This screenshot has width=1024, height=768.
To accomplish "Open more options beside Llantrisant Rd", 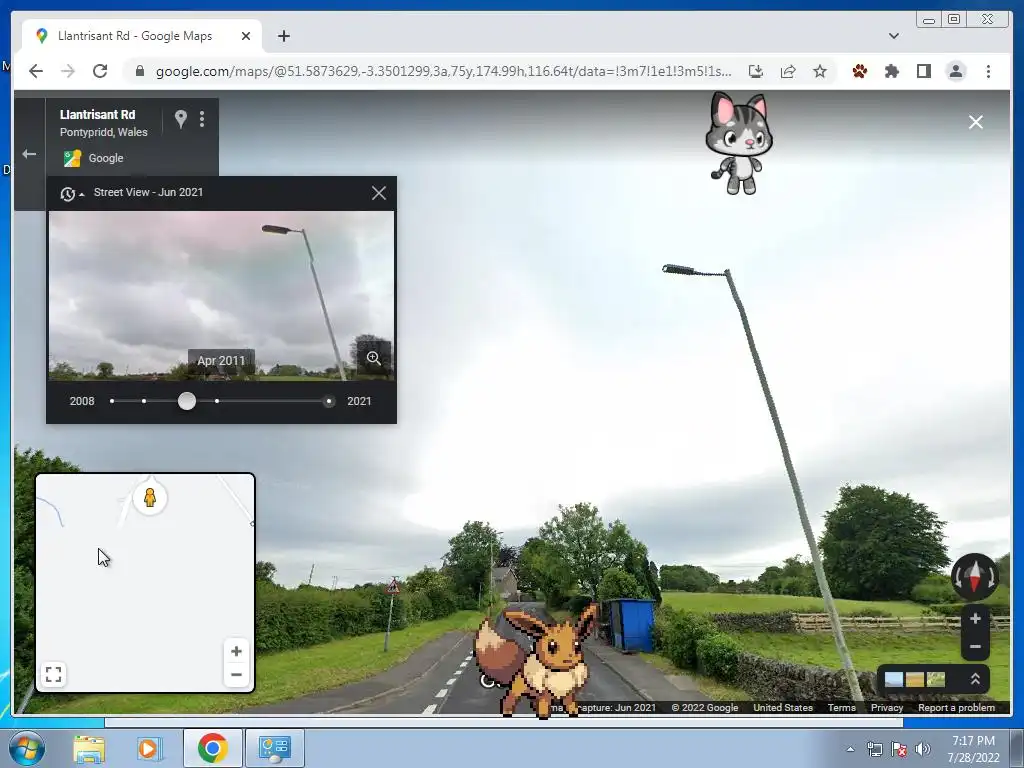I will pyautogui.click(x=202, y=118).
